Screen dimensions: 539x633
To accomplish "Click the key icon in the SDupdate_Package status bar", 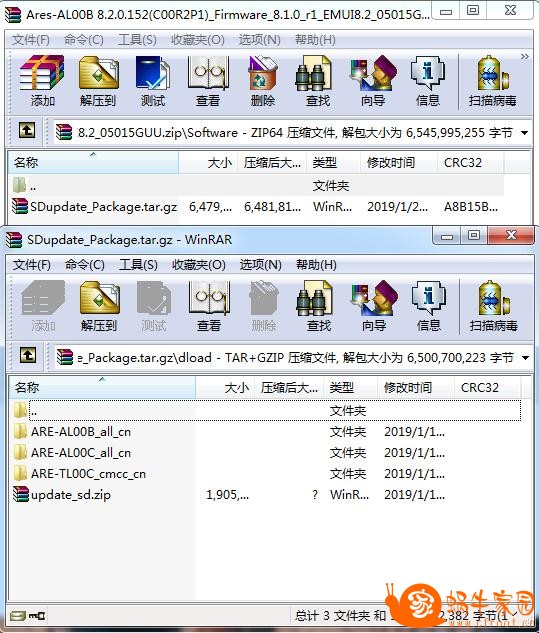I will pyautogui.click(x=37, y=616).
